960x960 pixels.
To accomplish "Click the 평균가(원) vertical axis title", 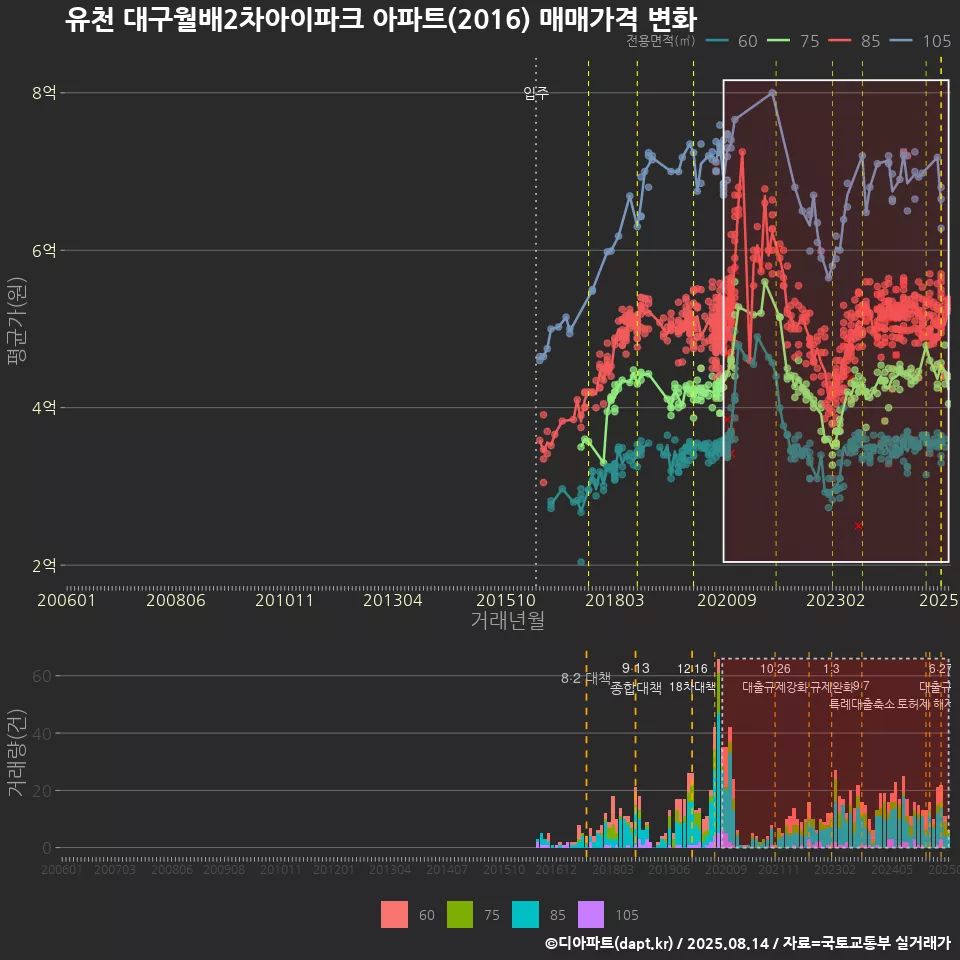I will [x=16, y=321].
